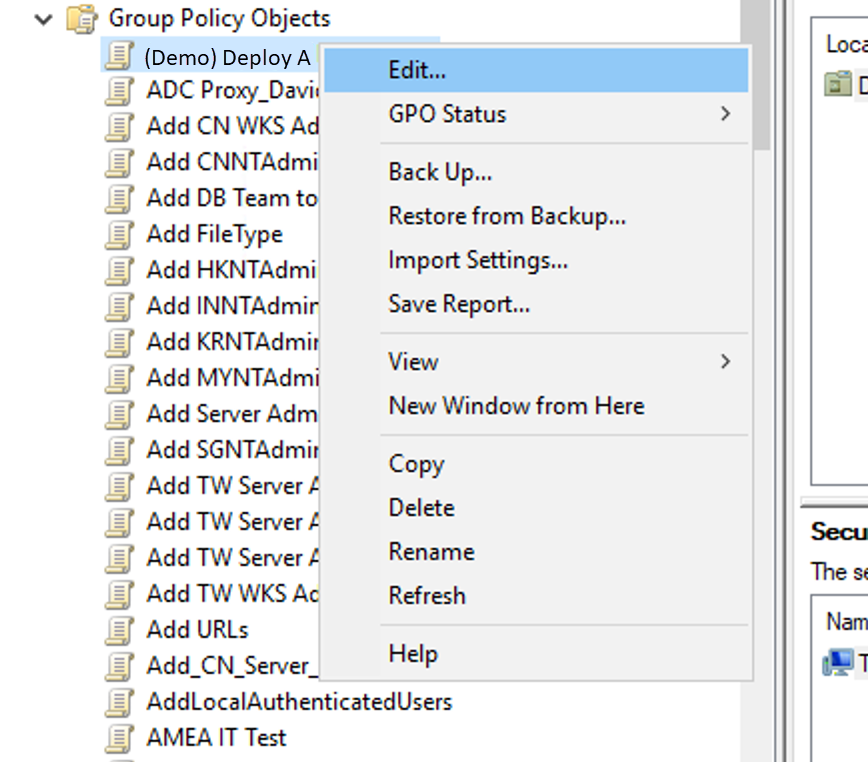
Task: Open the View submenu arrow
Action: click(725, 362)
